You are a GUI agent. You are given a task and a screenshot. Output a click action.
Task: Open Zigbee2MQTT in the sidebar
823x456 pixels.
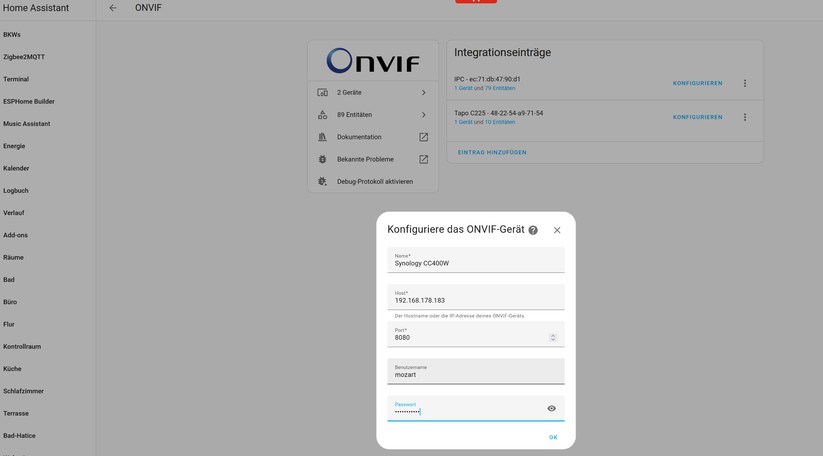click(x=24, y=57)
